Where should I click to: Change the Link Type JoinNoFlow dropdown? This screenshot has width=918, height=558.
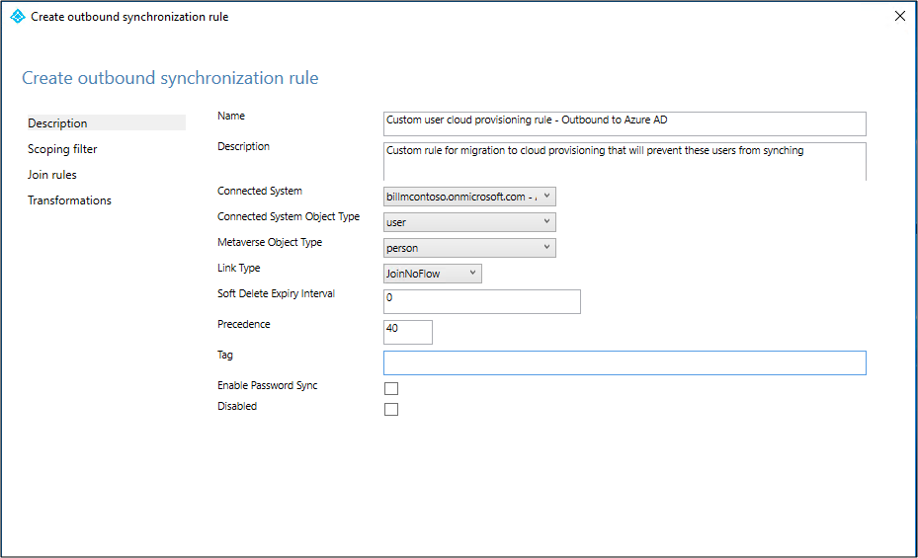[x=433, y=273]
